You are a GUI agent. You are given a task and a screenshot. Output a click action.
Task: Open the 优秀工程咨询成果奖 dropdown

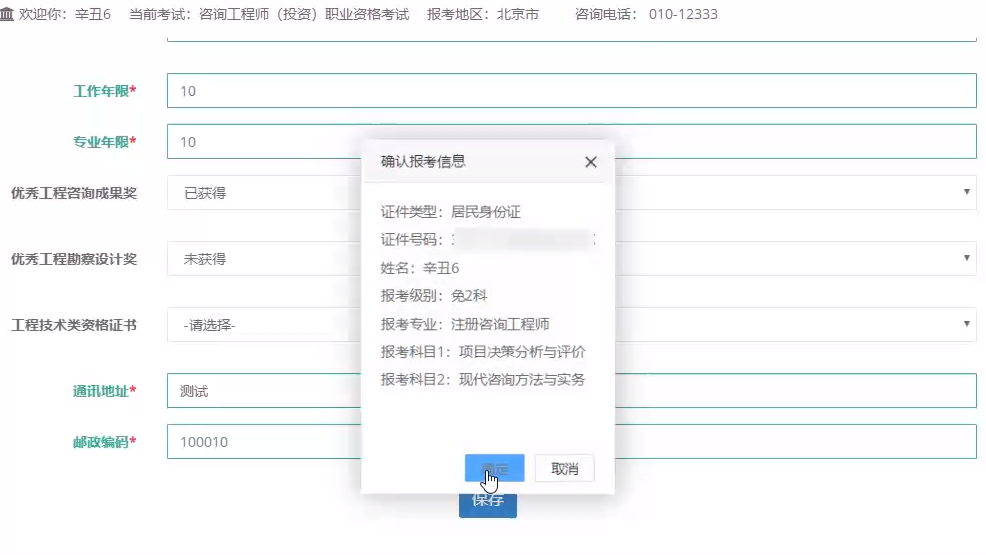572,192
